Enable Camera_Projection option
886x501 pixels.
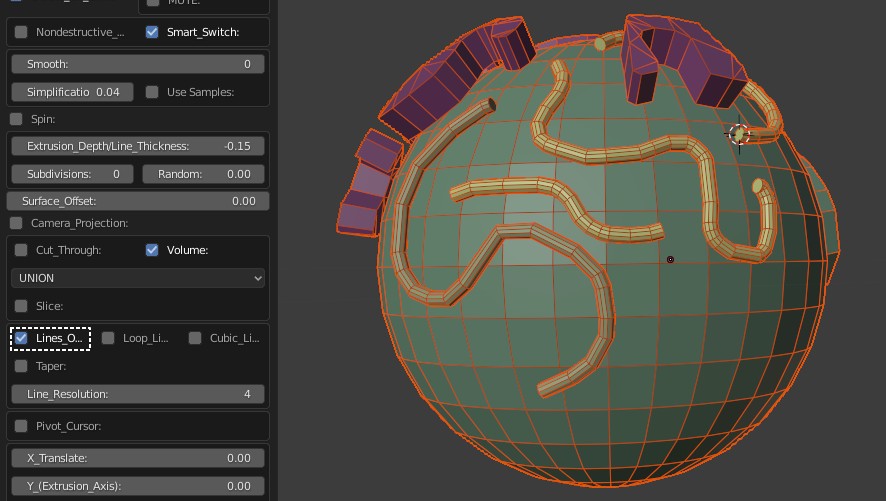(x=16, y=223)
